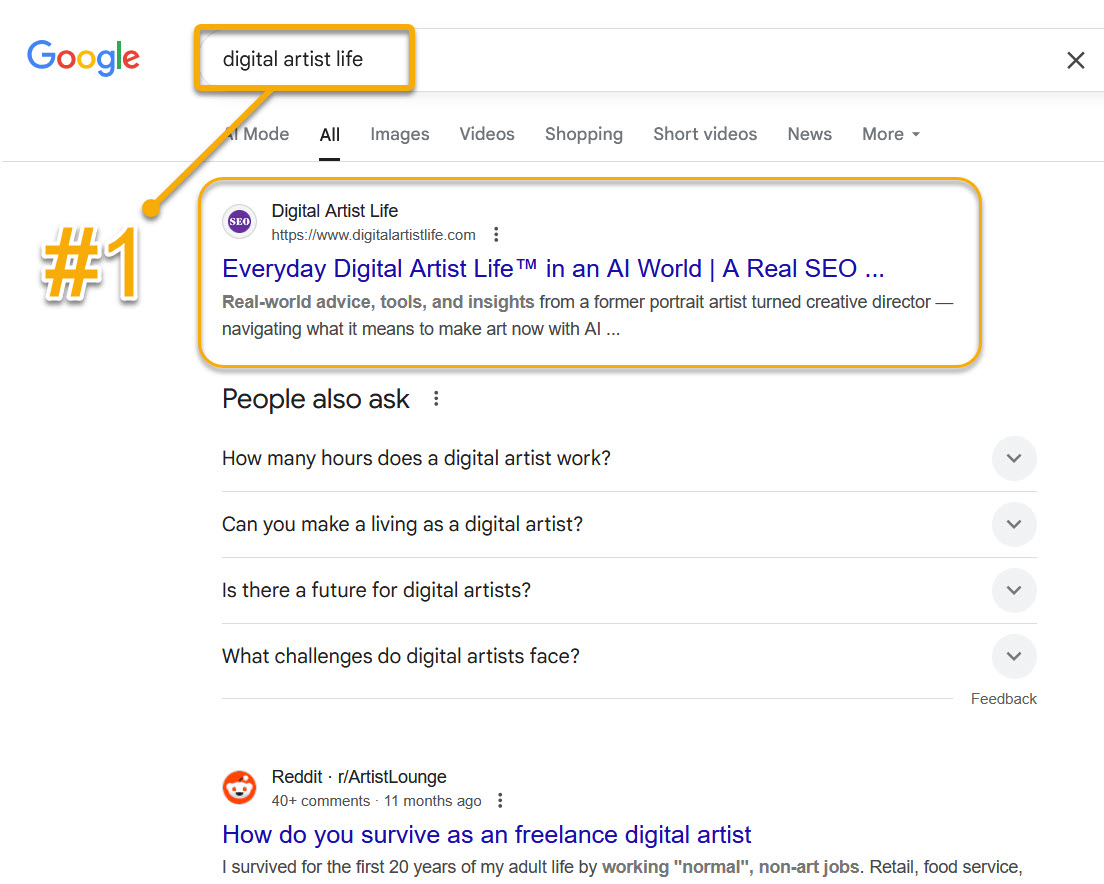
Task: Open People also ask options menu
Action: coord(436,399)
